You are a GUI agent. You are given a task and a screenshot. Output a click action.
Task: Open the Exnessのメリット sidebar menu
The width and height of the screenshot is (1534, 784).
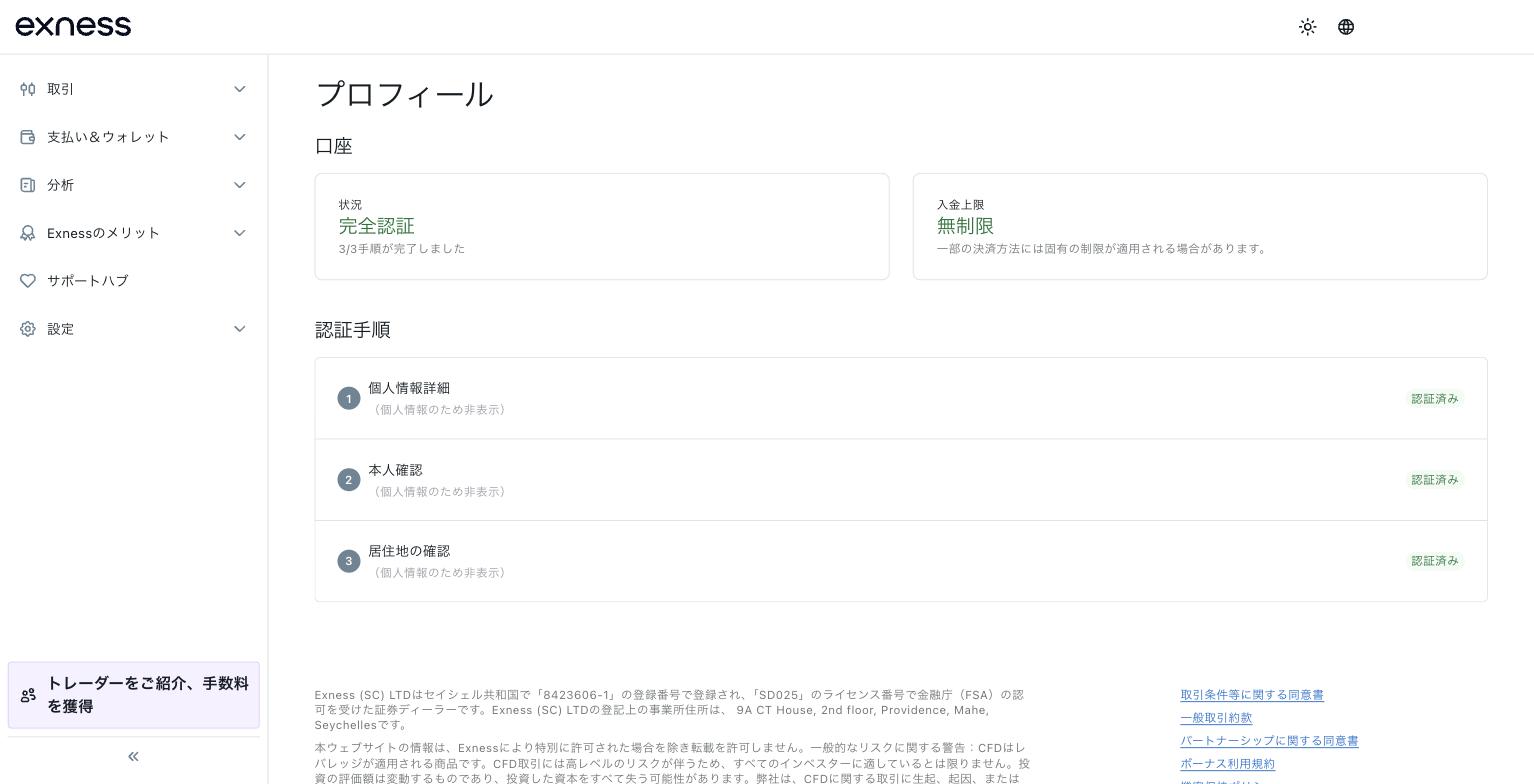coord(134,233)
